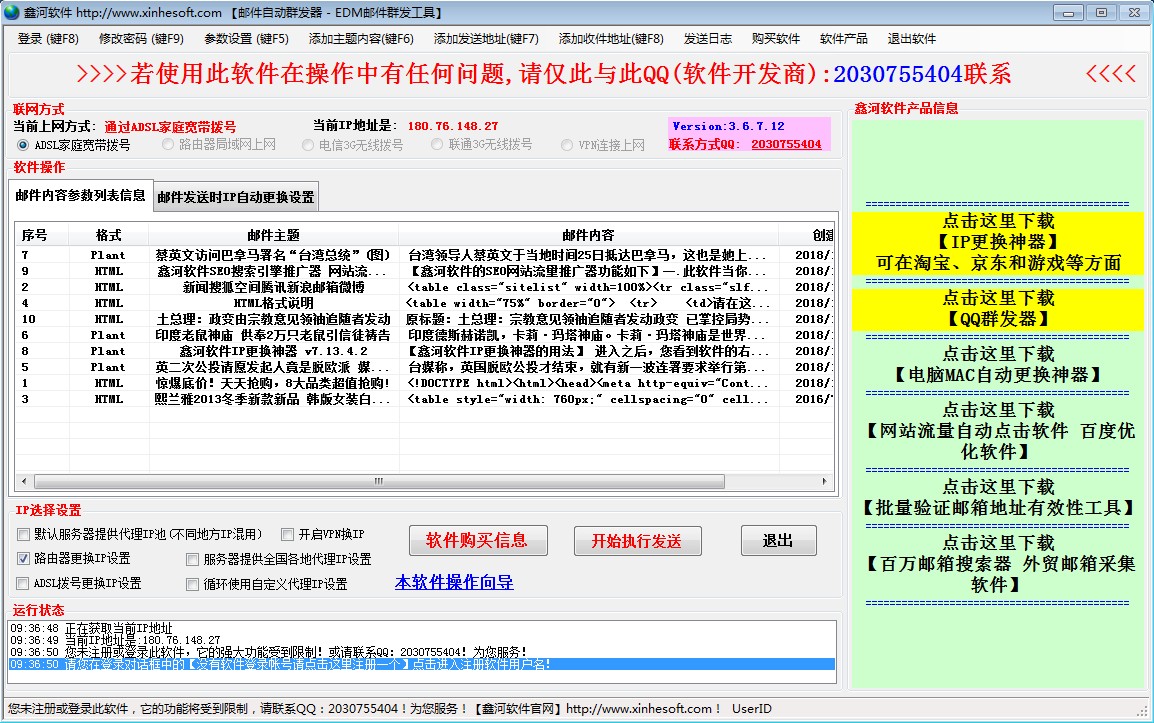
Task: Select row 惊爆底价！天天抢购
Action: click(x=424, y=383)
